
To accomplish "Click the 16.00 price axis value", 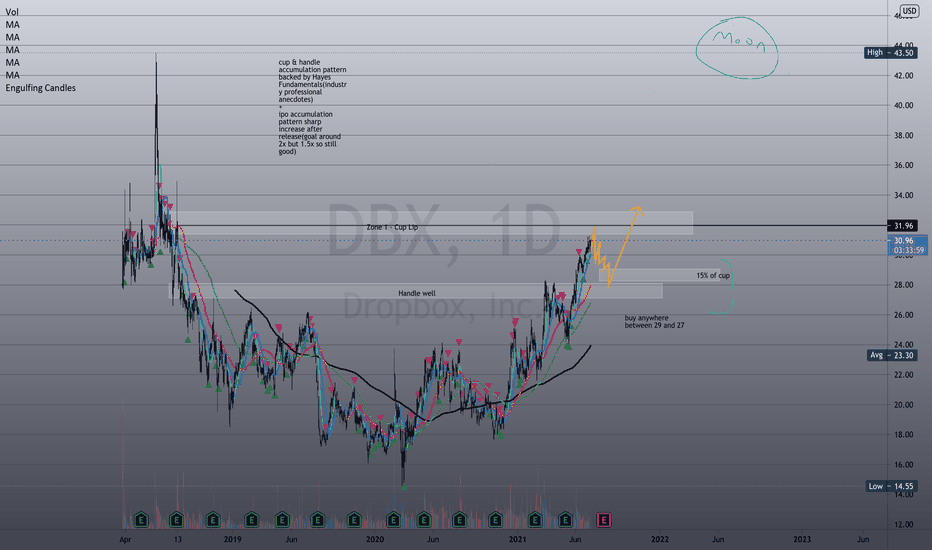I will pos(903,464).
